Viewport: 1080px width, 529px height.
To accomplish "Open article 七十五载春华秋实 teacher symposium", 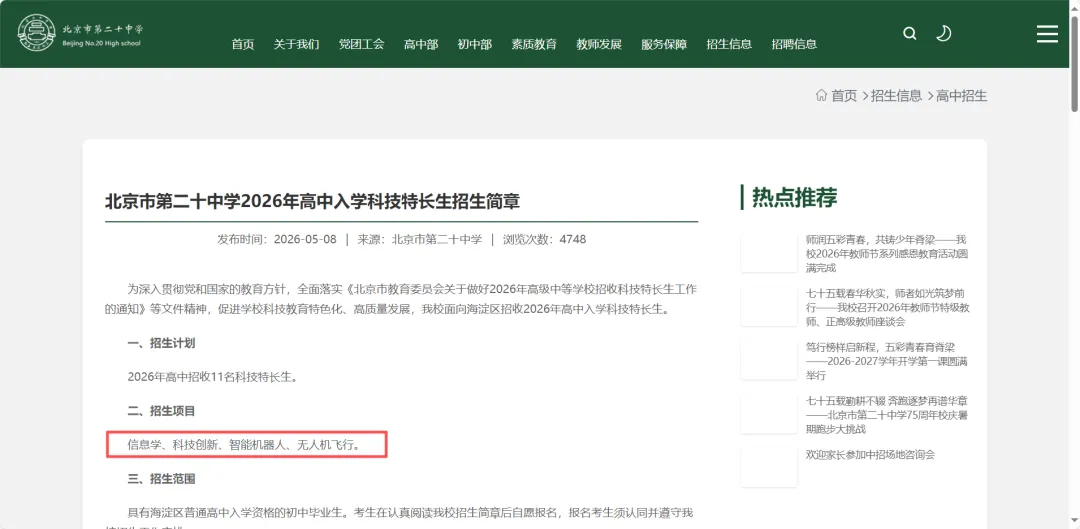I will point(887,307).
